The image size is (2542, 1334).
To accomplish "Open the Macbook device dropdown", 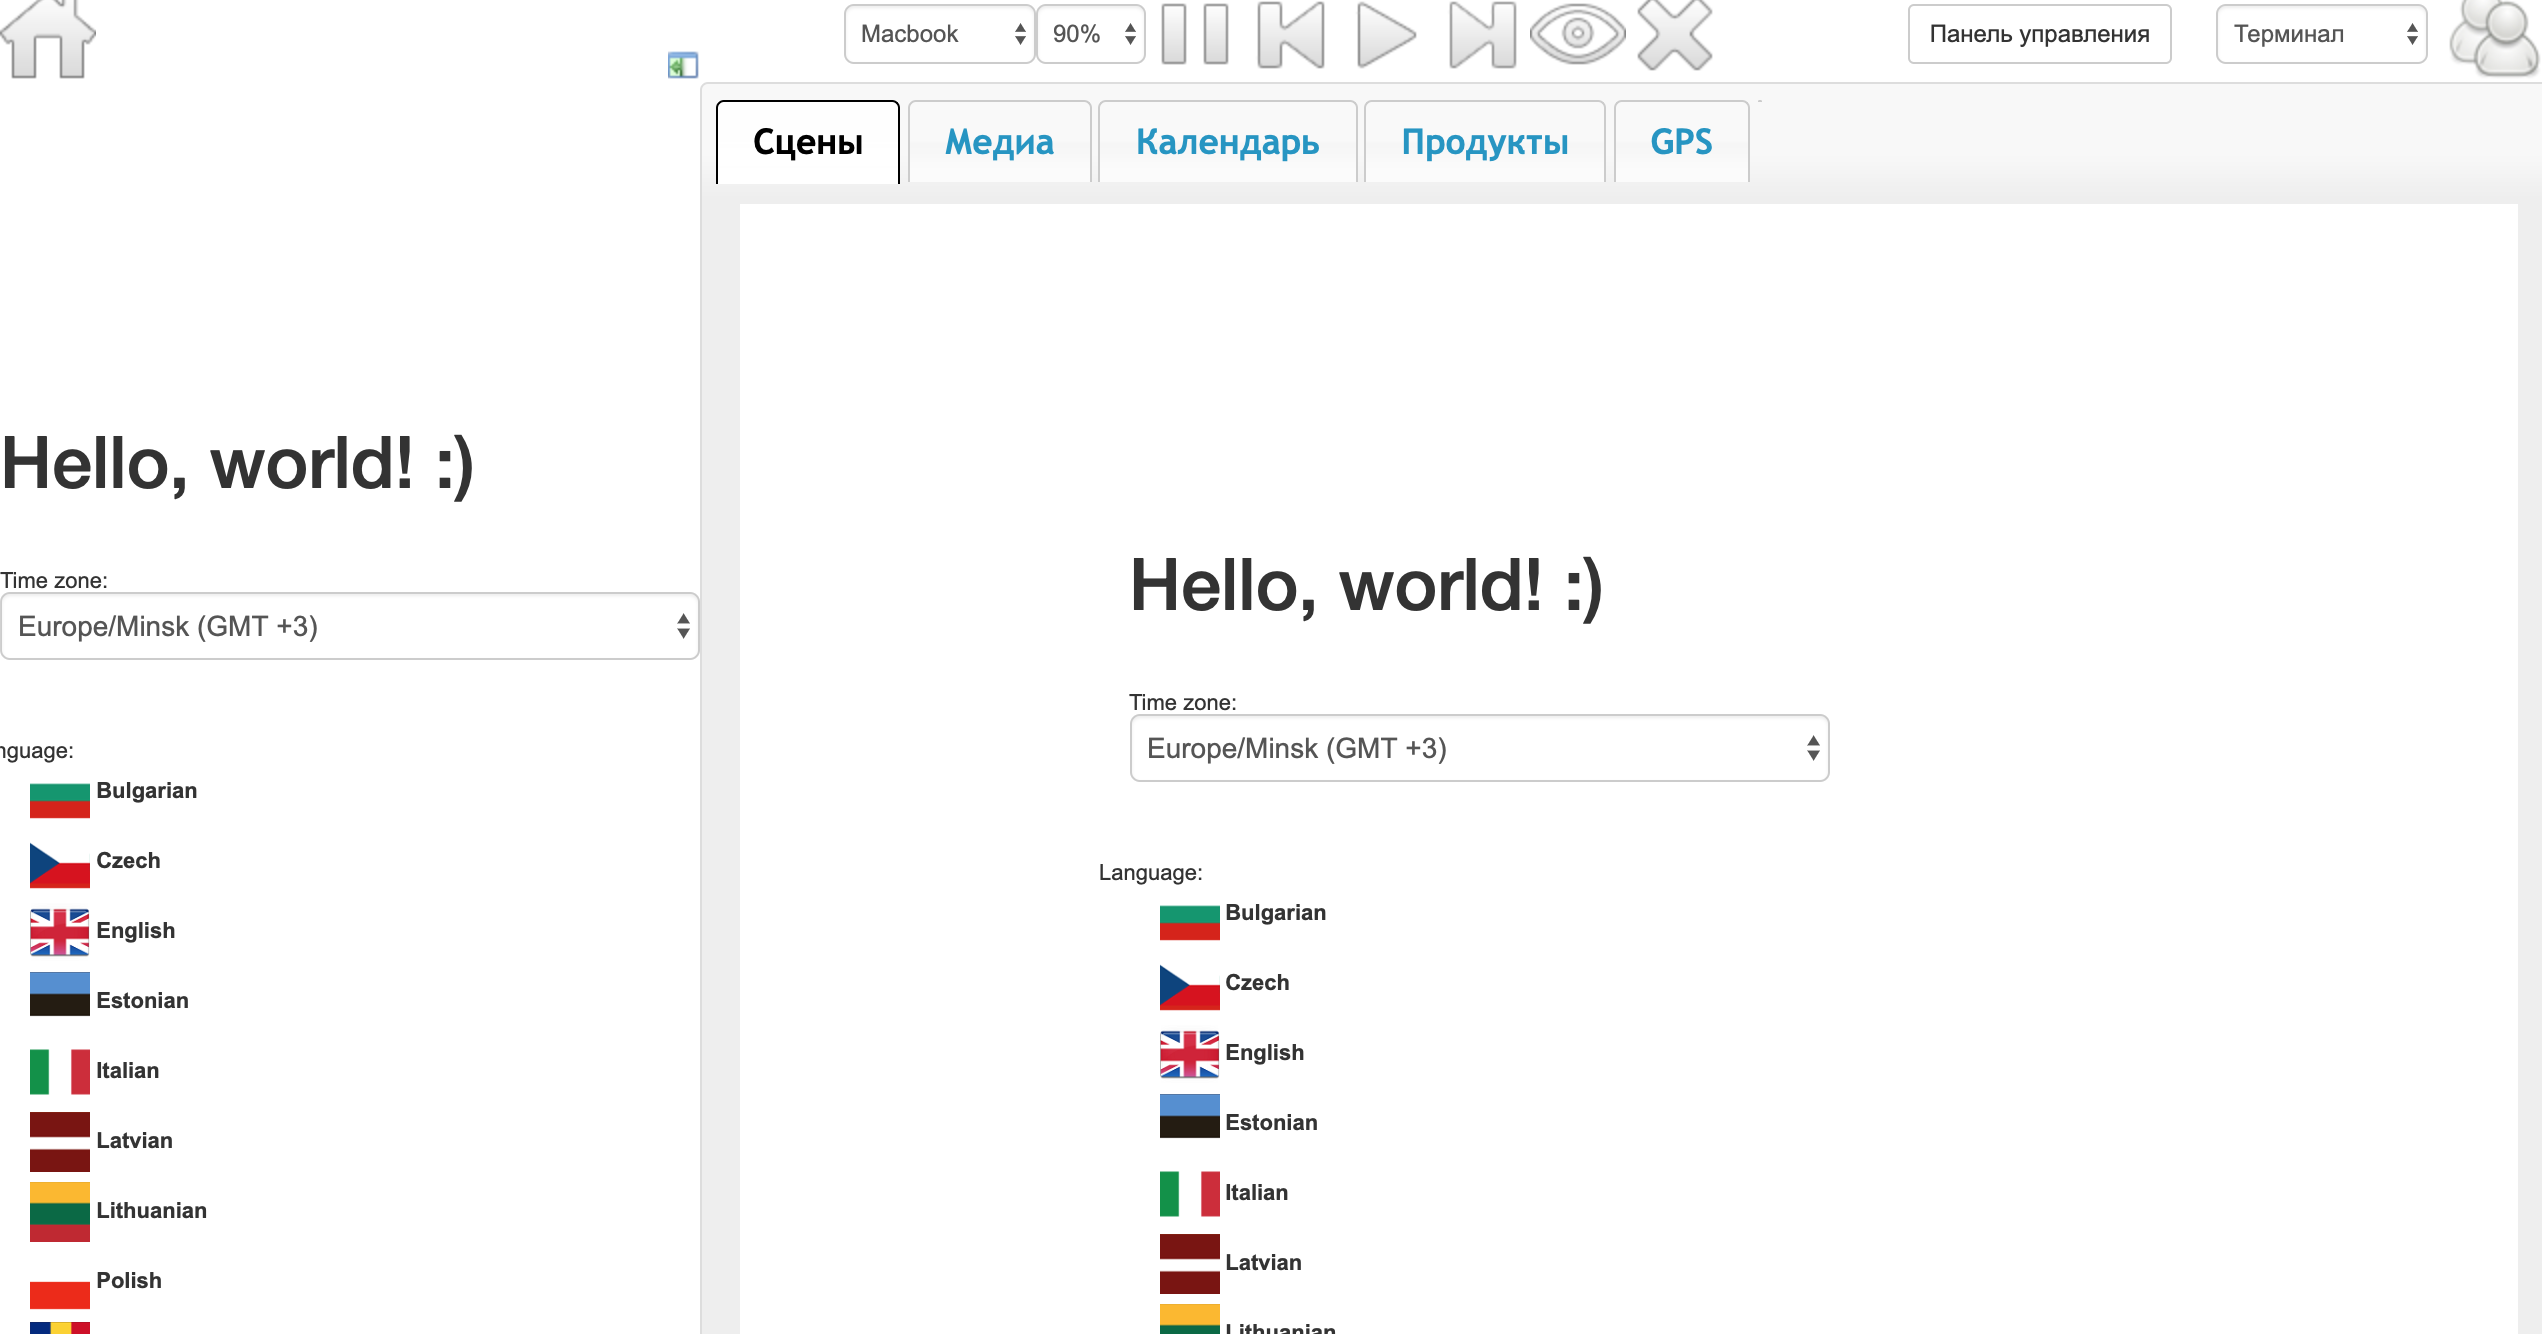I will [x=939, y=34].
